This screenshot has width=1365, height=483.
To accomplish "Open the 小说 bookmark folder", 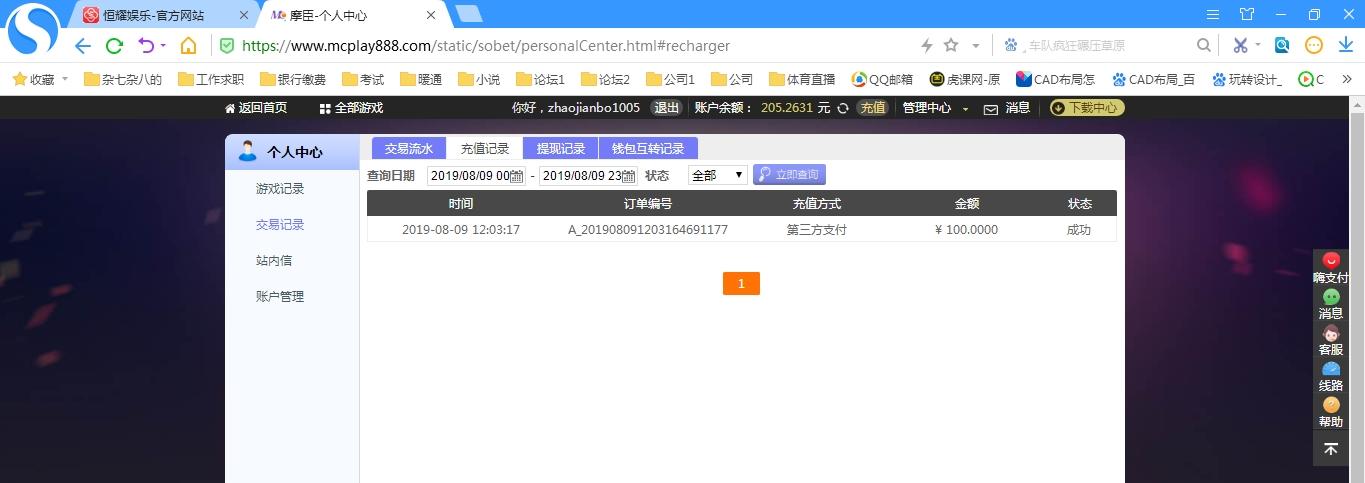I will coord(479,79).
